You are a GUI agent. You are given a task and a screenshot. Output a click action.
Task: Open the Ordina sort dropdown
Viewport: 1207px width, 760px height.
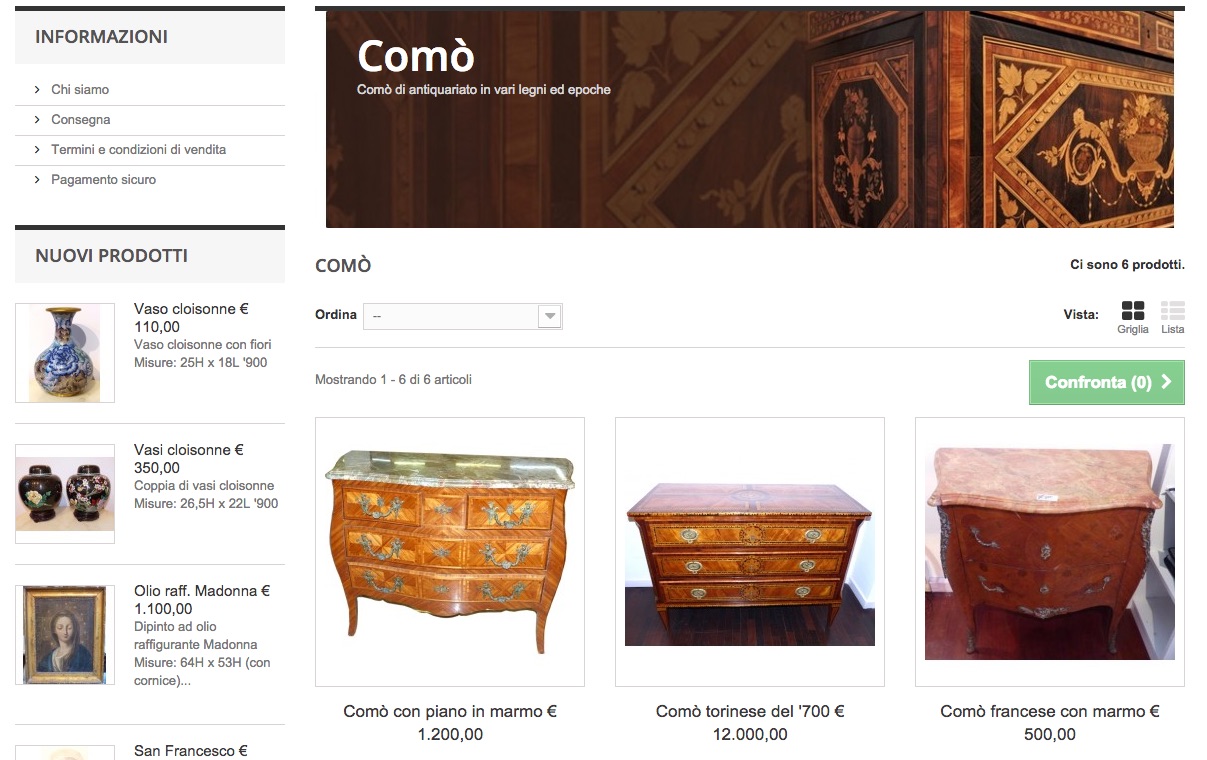(463, 316)
